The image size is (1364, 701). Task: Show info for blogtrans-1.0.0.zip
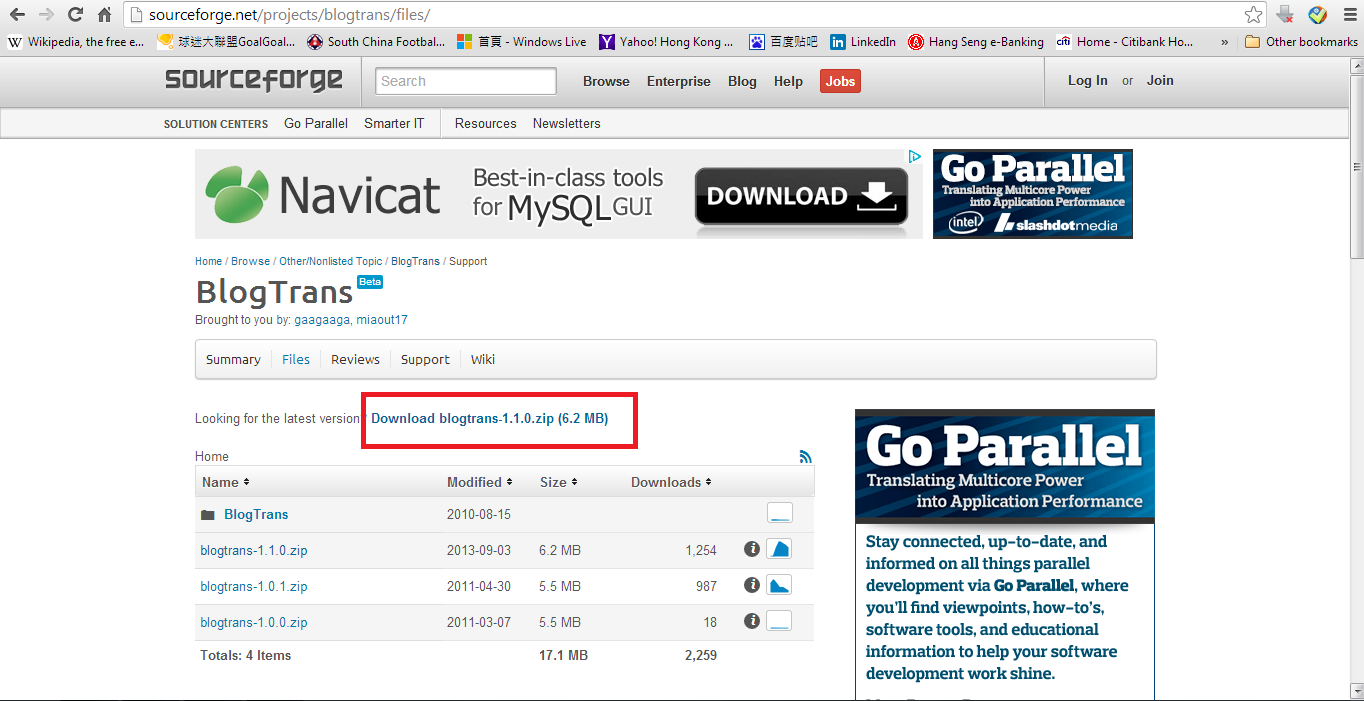(x=752, y=621)
